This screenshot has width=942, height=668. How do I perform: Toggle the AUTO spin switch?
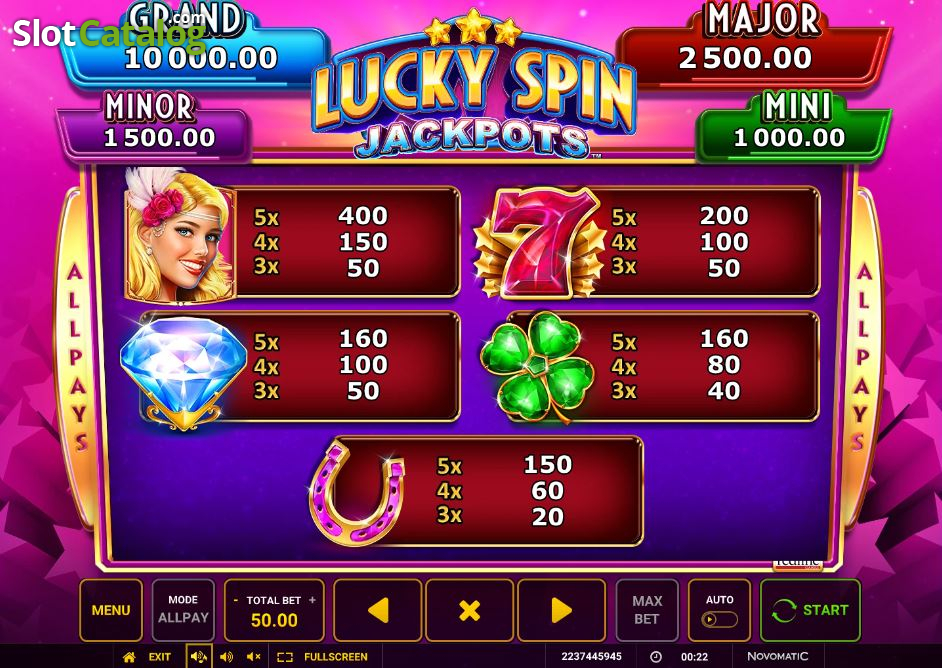click(x=719, y=619)
